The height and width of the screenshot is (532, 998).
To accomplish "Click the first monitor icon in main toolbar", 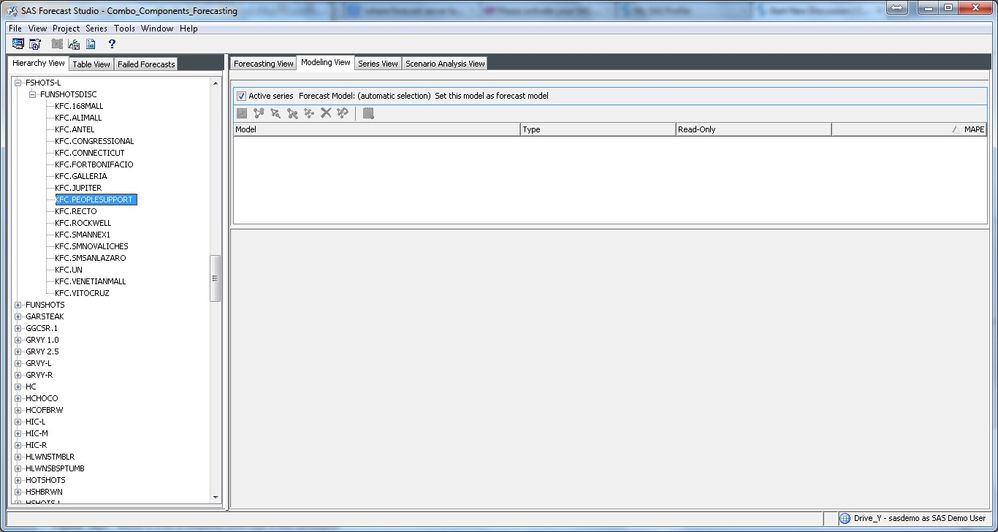I will click(18, 44).
